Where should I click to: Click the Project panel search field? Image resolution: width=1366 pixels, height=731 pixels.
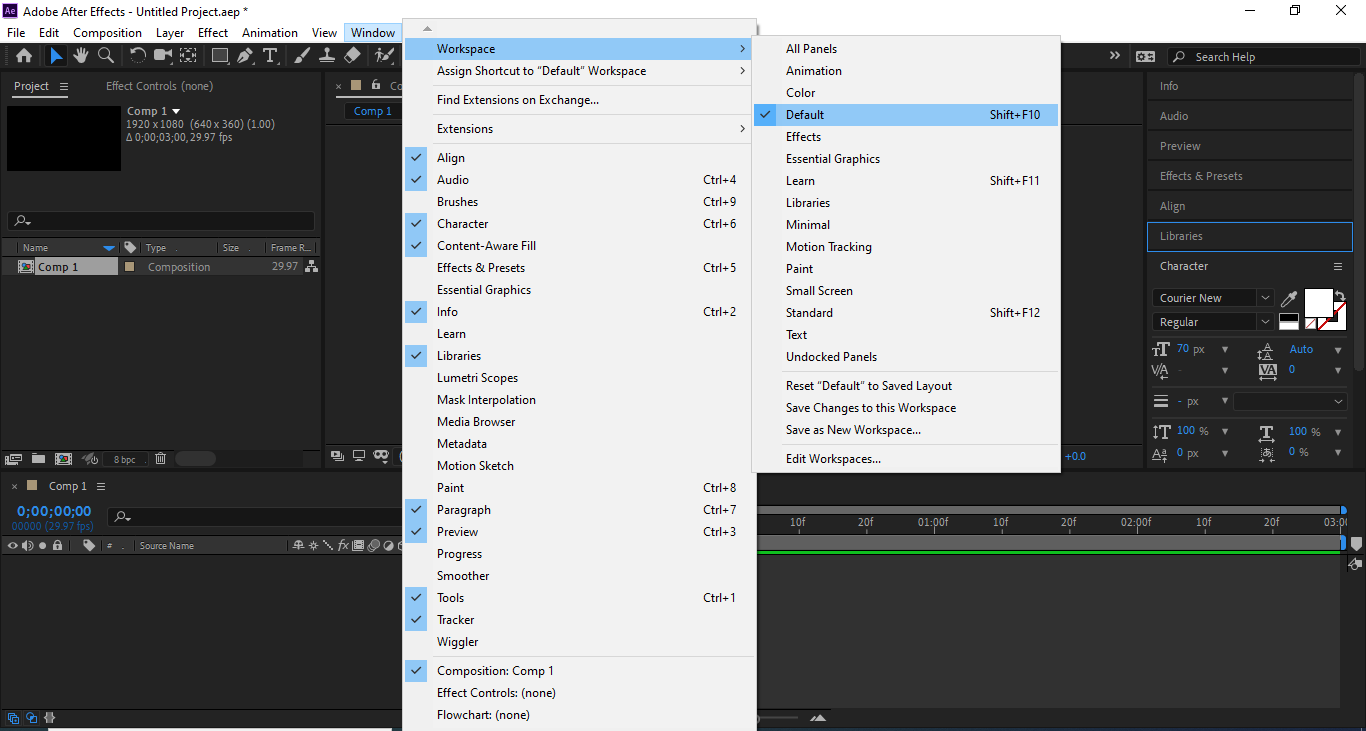(161, 221)
